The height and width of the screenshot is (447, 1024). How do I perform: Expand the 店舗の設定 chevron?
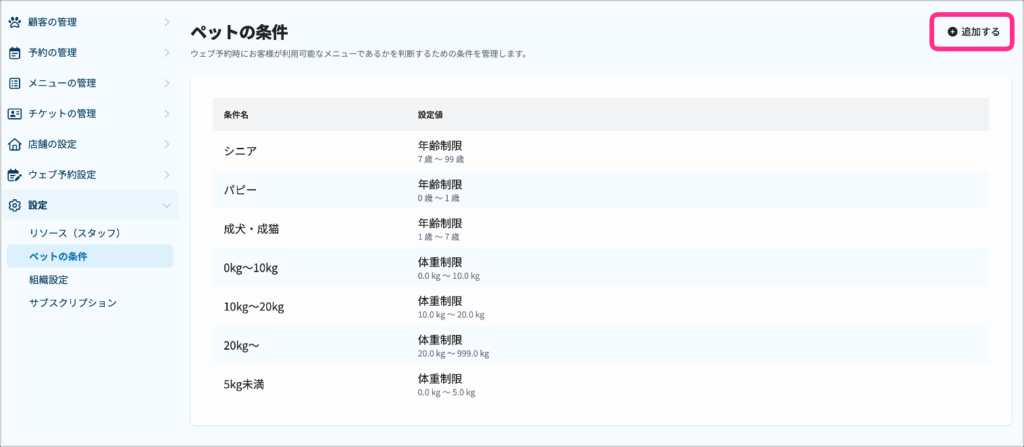(x=167, y=144)
